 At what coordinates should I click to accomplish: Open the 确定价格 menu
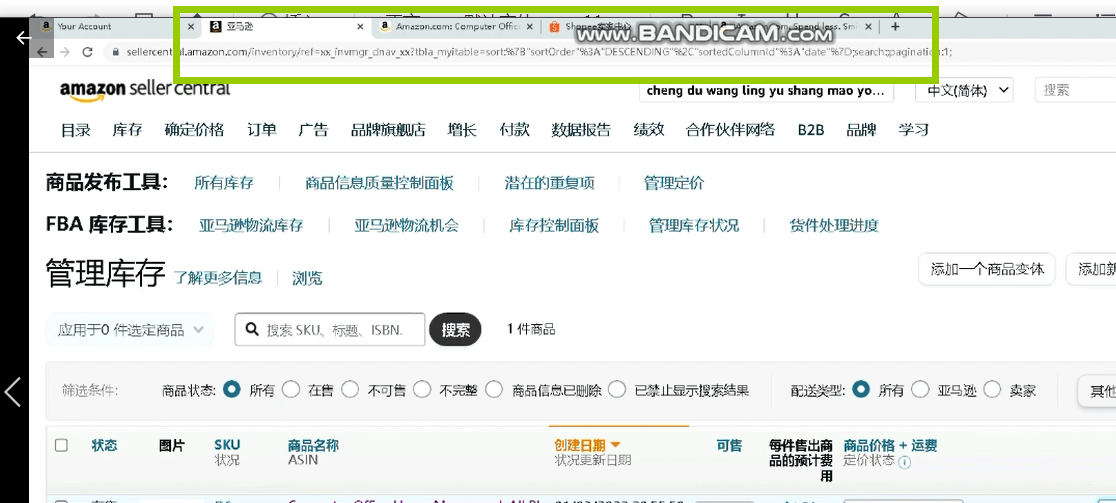[194, 129]
